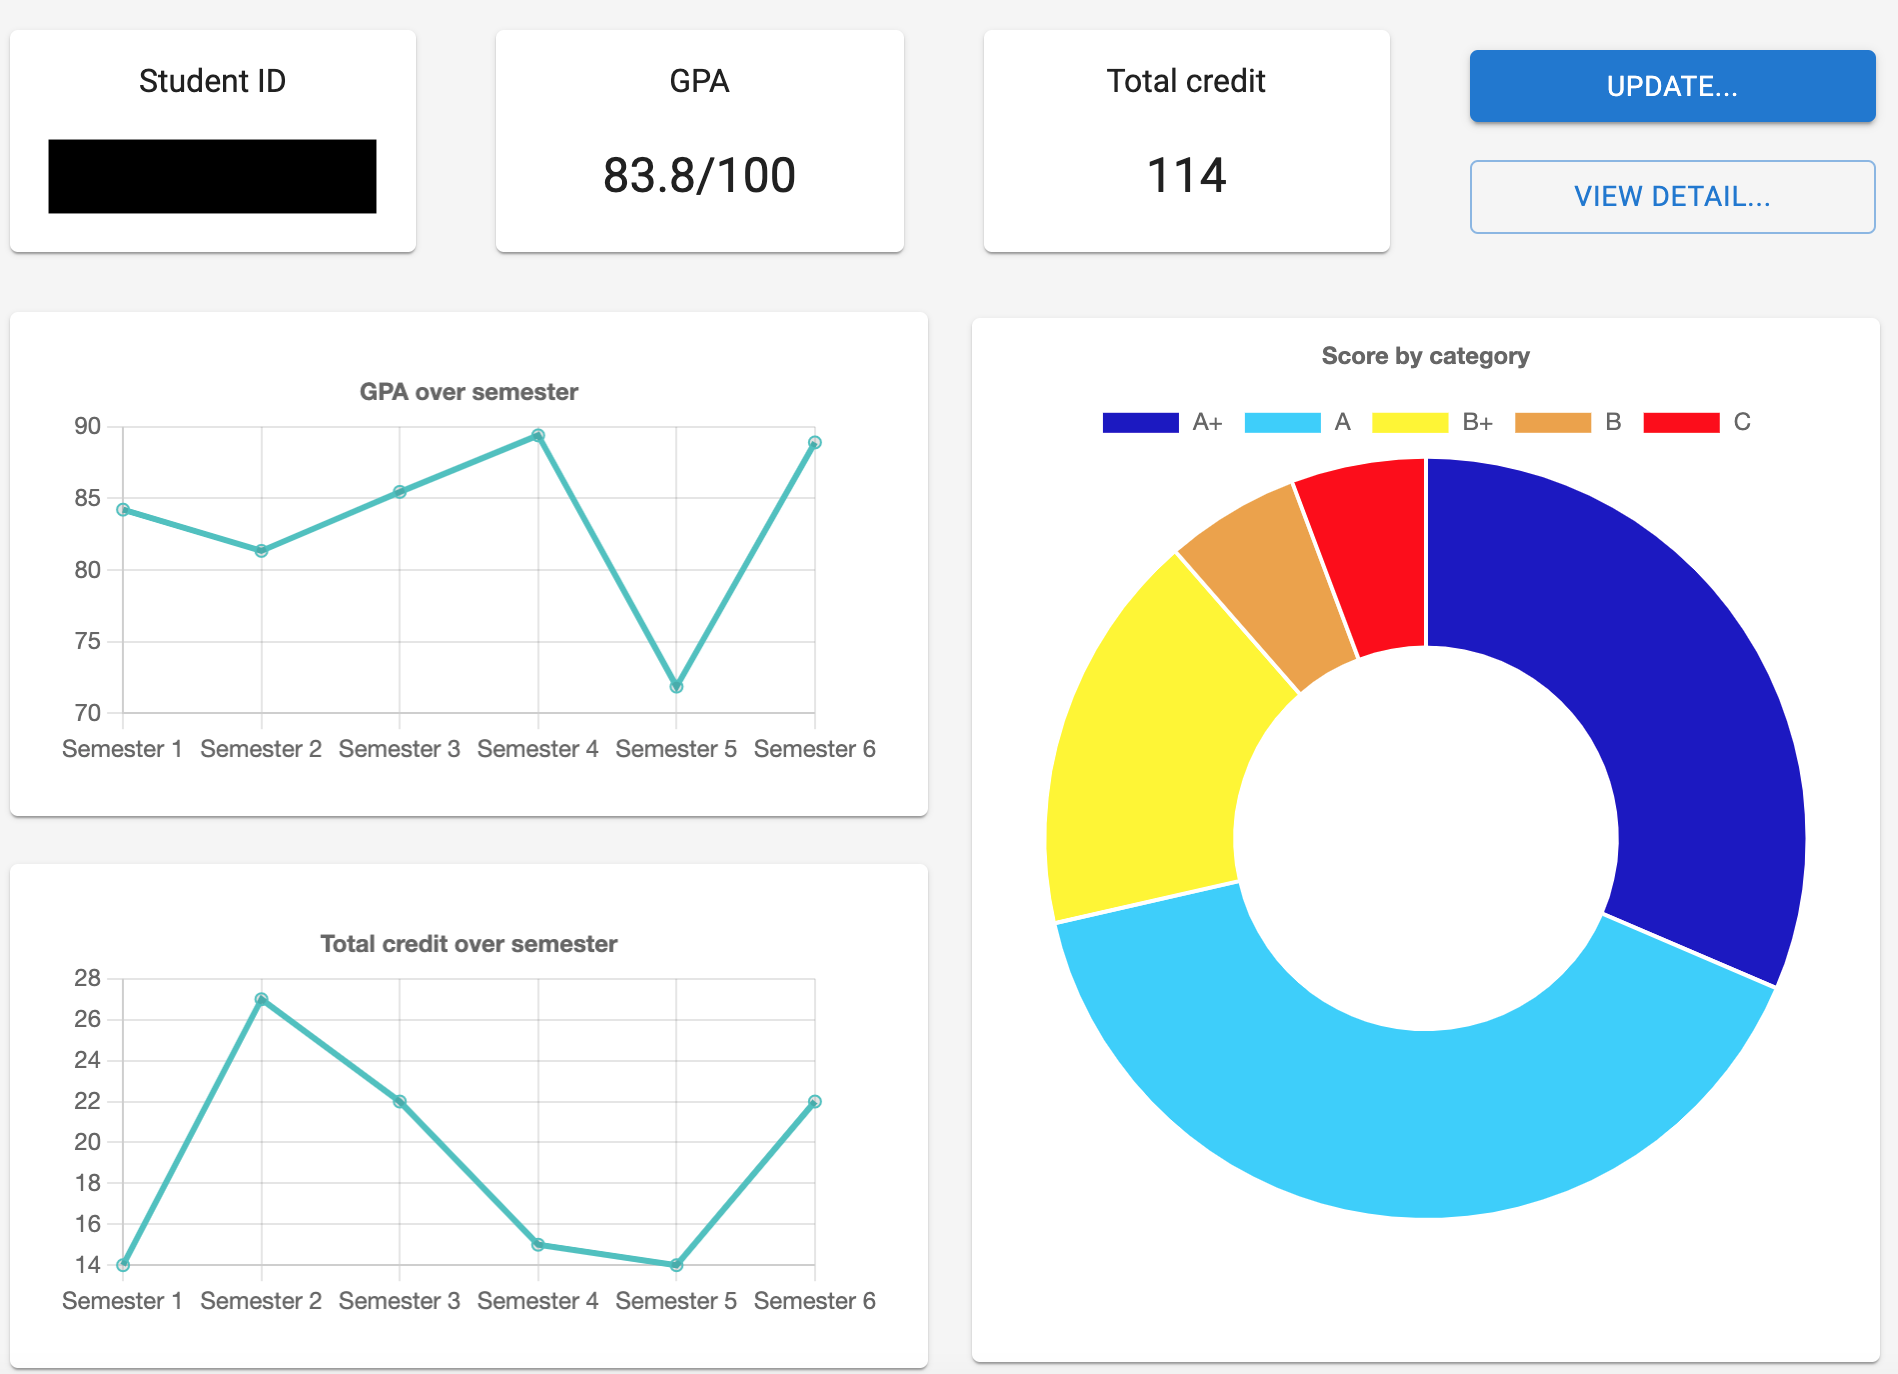Click Semester 2 peak on credit chart
The height and width of the screenshot is (1374, 1898).
tap(261, 999)
